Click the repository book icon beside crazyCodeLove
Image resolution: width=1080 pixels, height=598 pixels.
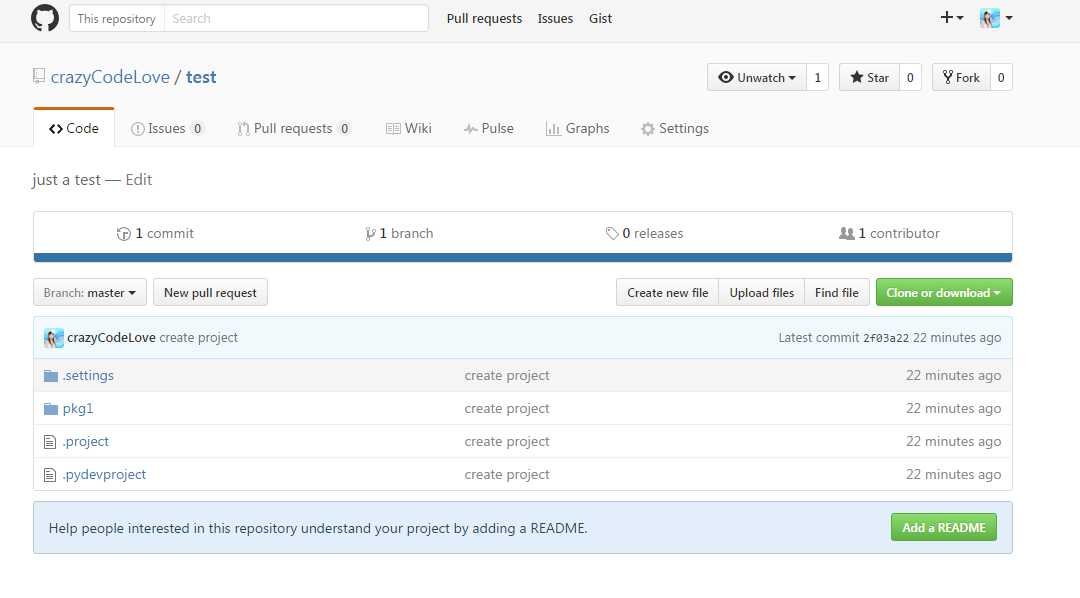(x=39, y=76)
